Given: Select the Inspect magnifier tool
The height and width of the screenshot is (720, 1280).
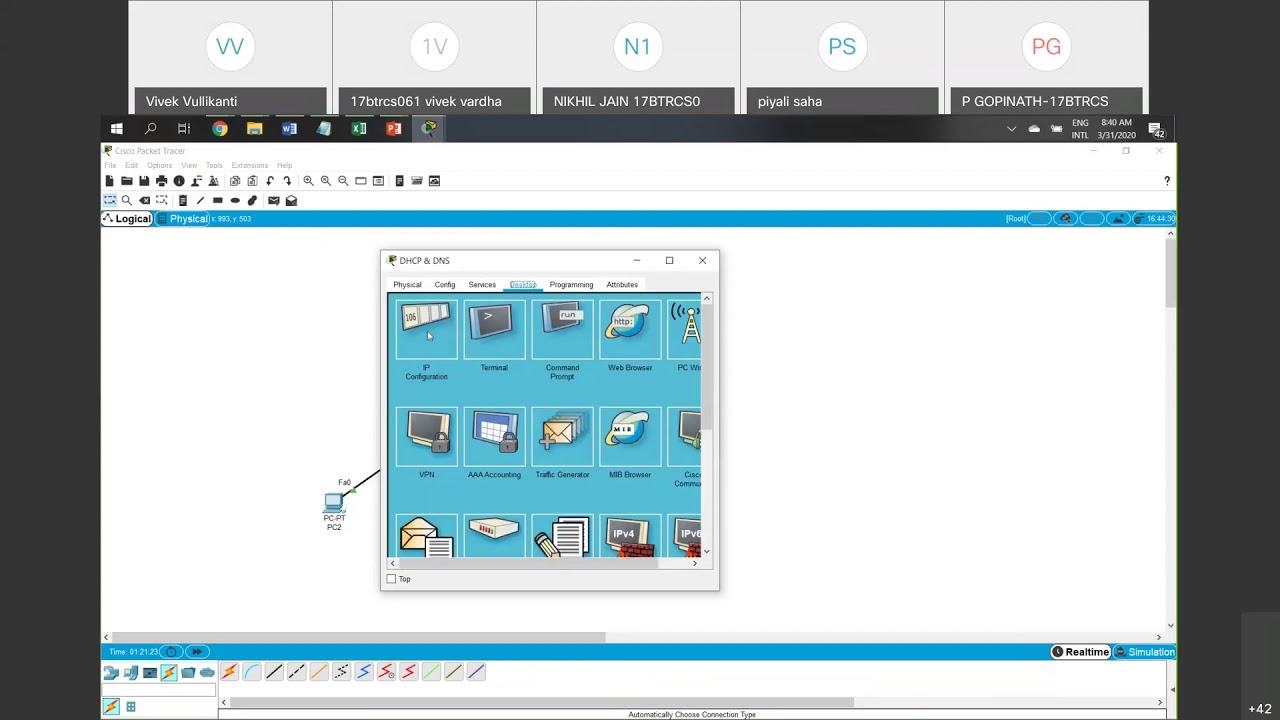Looking at the screenshot, I should [x=127, y=200].
